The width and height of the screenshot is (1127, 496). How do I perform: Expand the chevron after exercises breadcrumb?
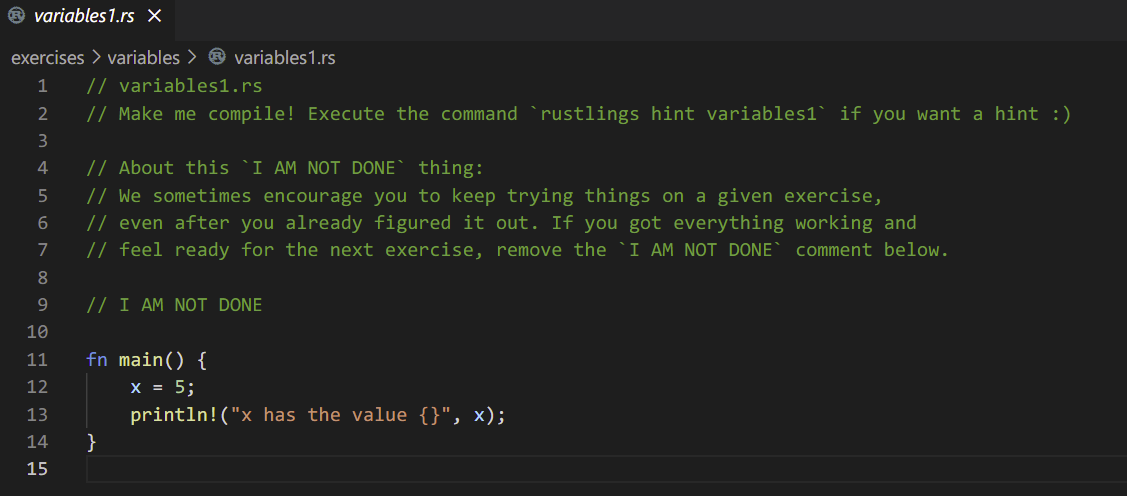pyautogui.click(x=96, y=57)
